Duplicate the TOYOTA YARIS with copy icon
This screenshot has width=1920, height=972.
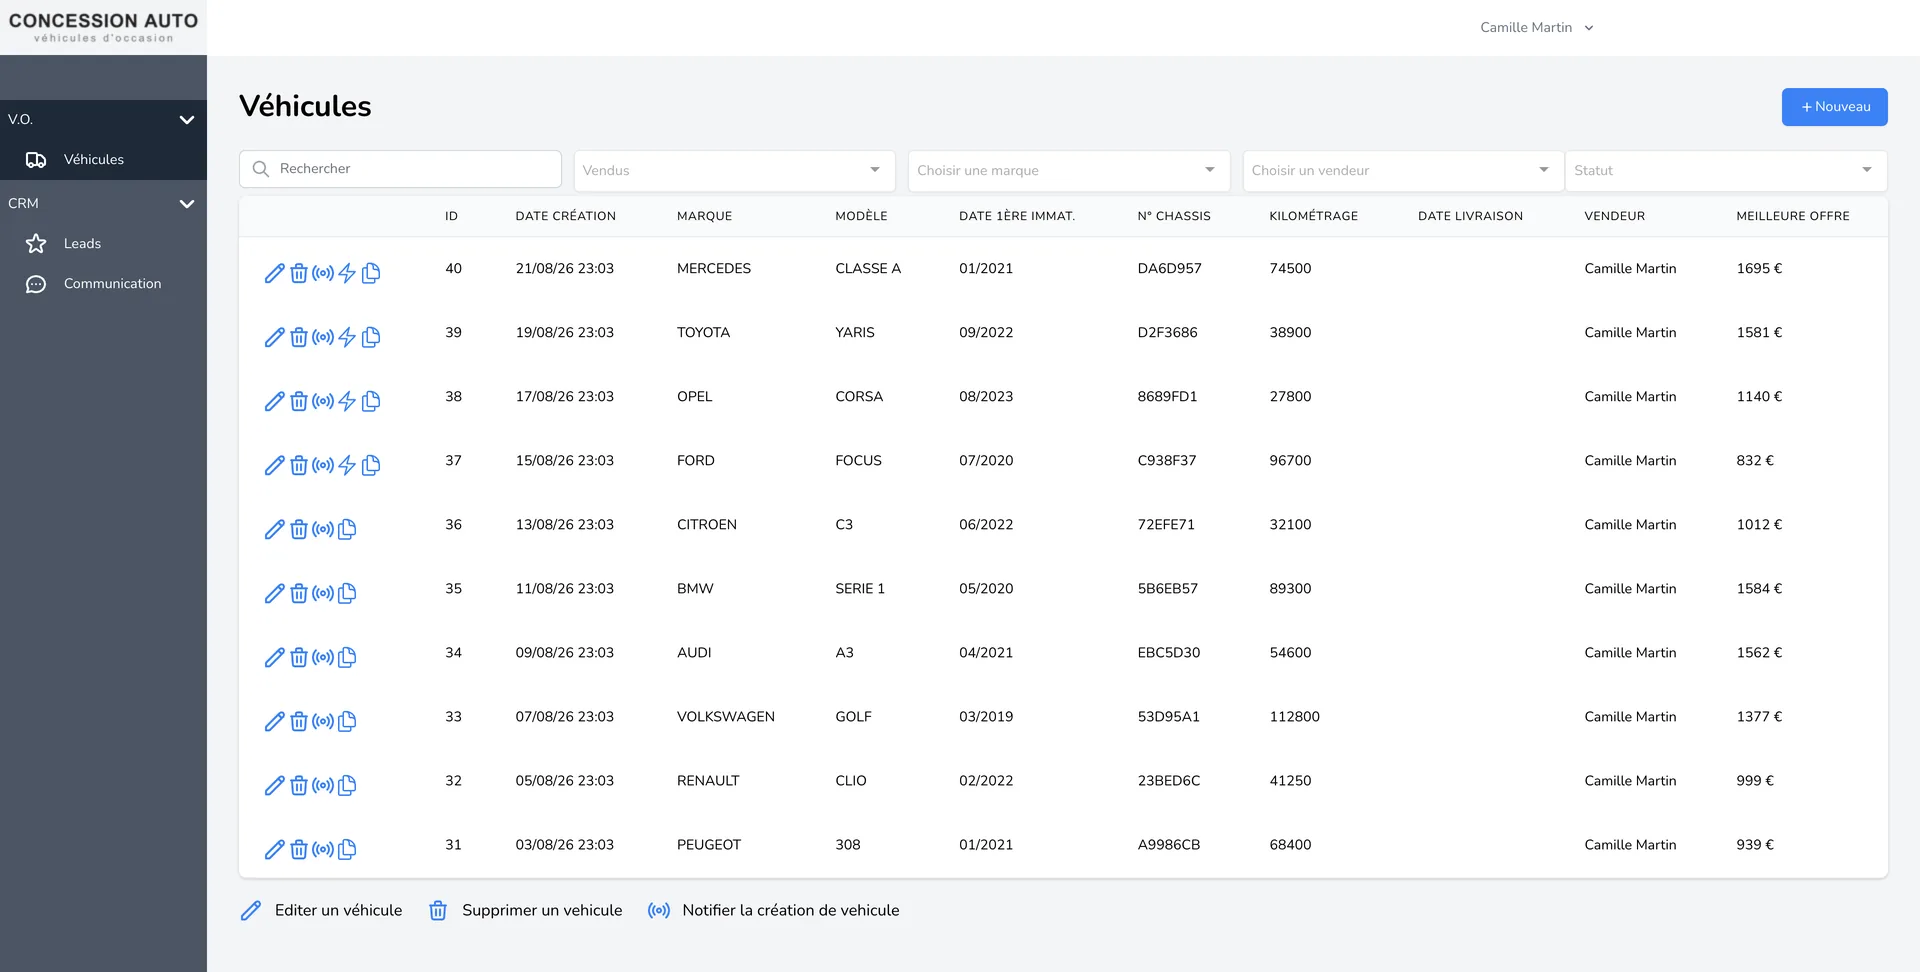click(370, 337)
